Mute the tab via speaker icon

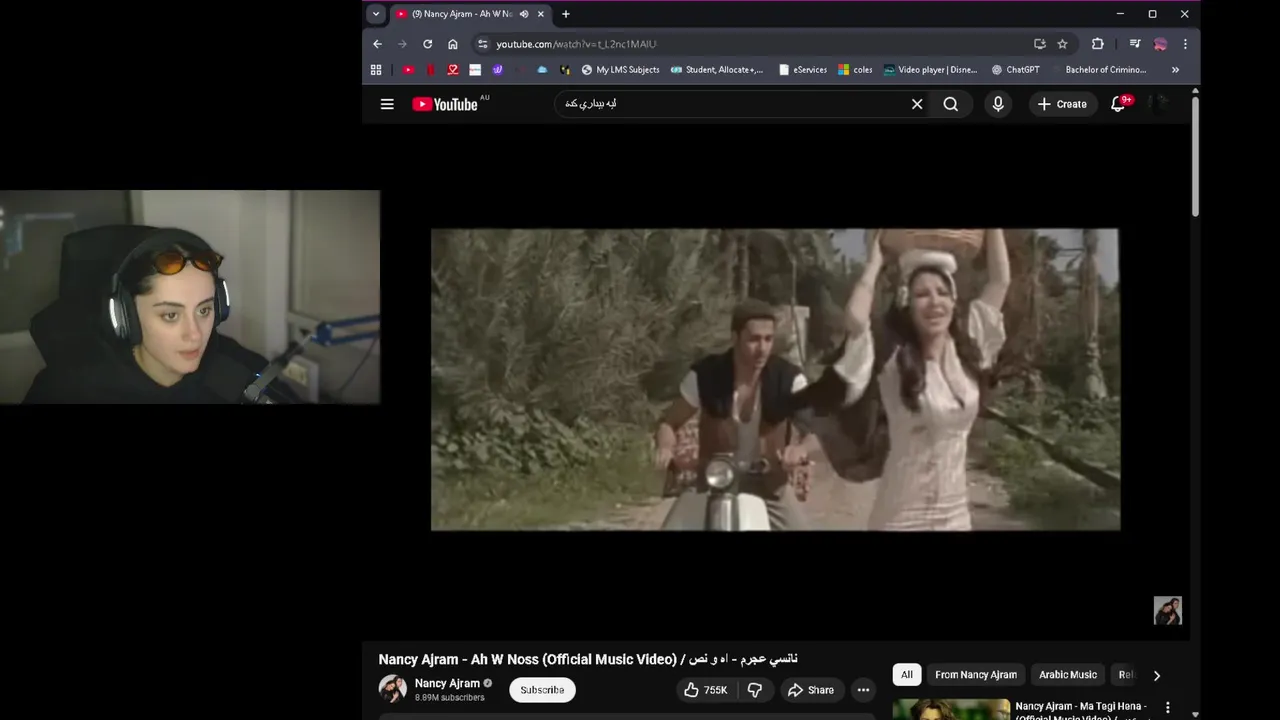524,14
